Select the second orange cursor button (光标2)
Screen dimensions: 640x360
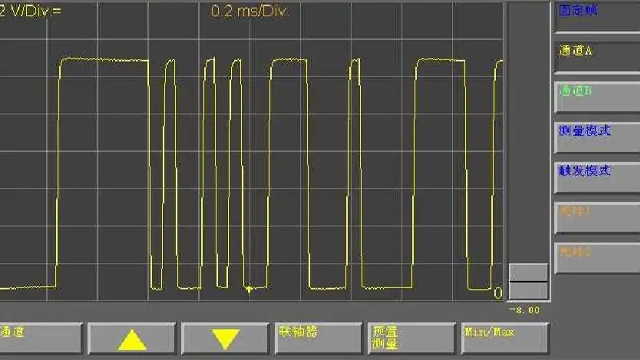pos(597,258)
